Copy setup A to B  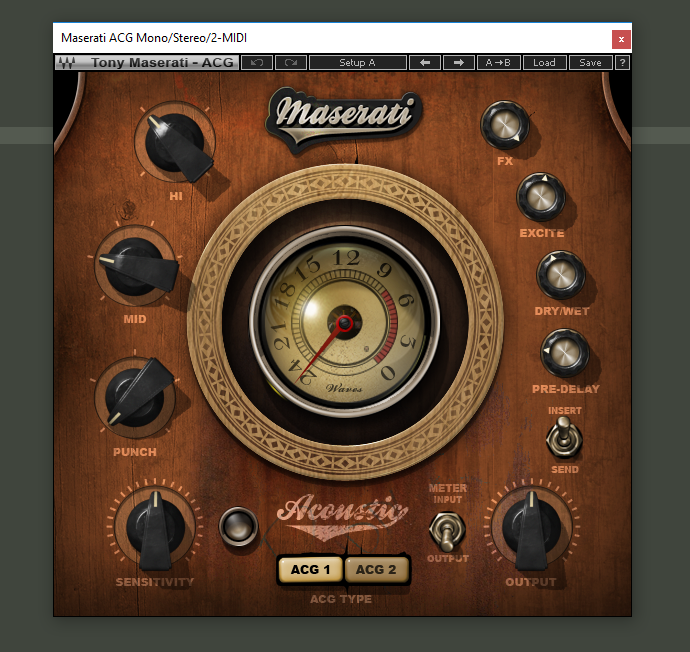coord(499,62)
